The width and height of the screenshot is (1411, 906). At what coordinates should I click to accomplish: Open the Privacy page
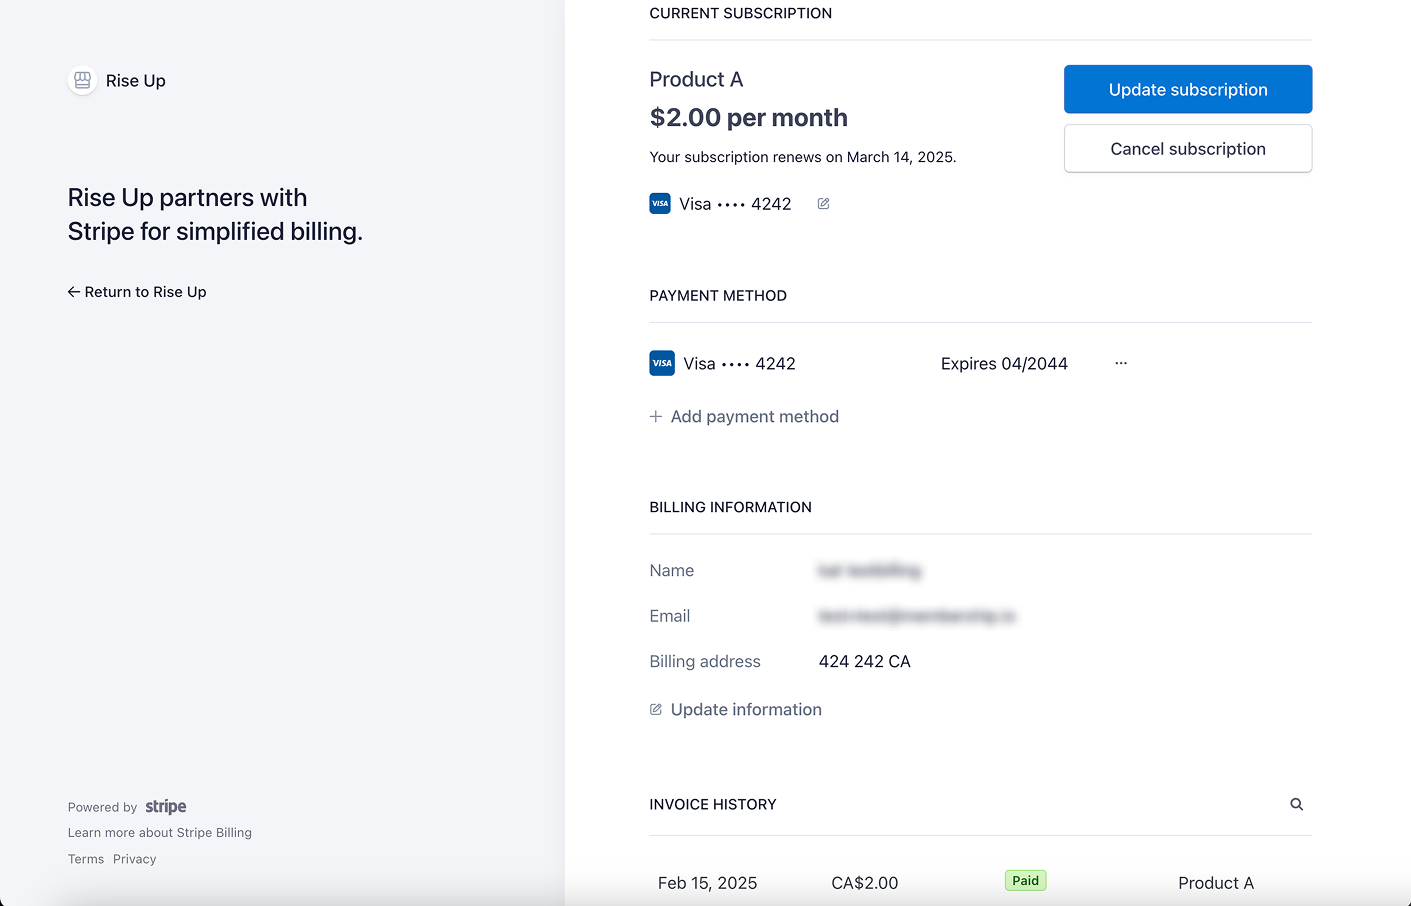point(134,858)
